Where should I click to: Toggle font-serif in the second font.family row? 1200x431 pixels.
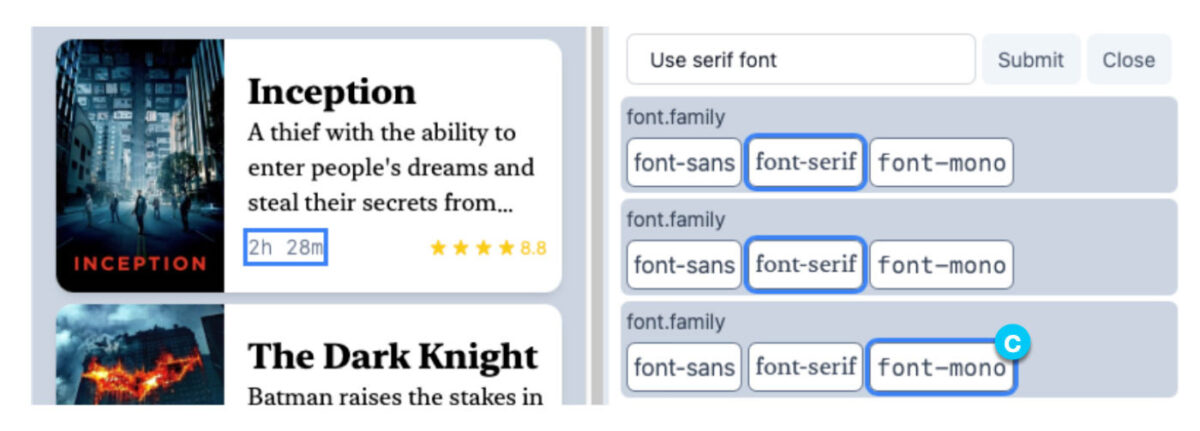pyautogui.click(x=805, y=265)
